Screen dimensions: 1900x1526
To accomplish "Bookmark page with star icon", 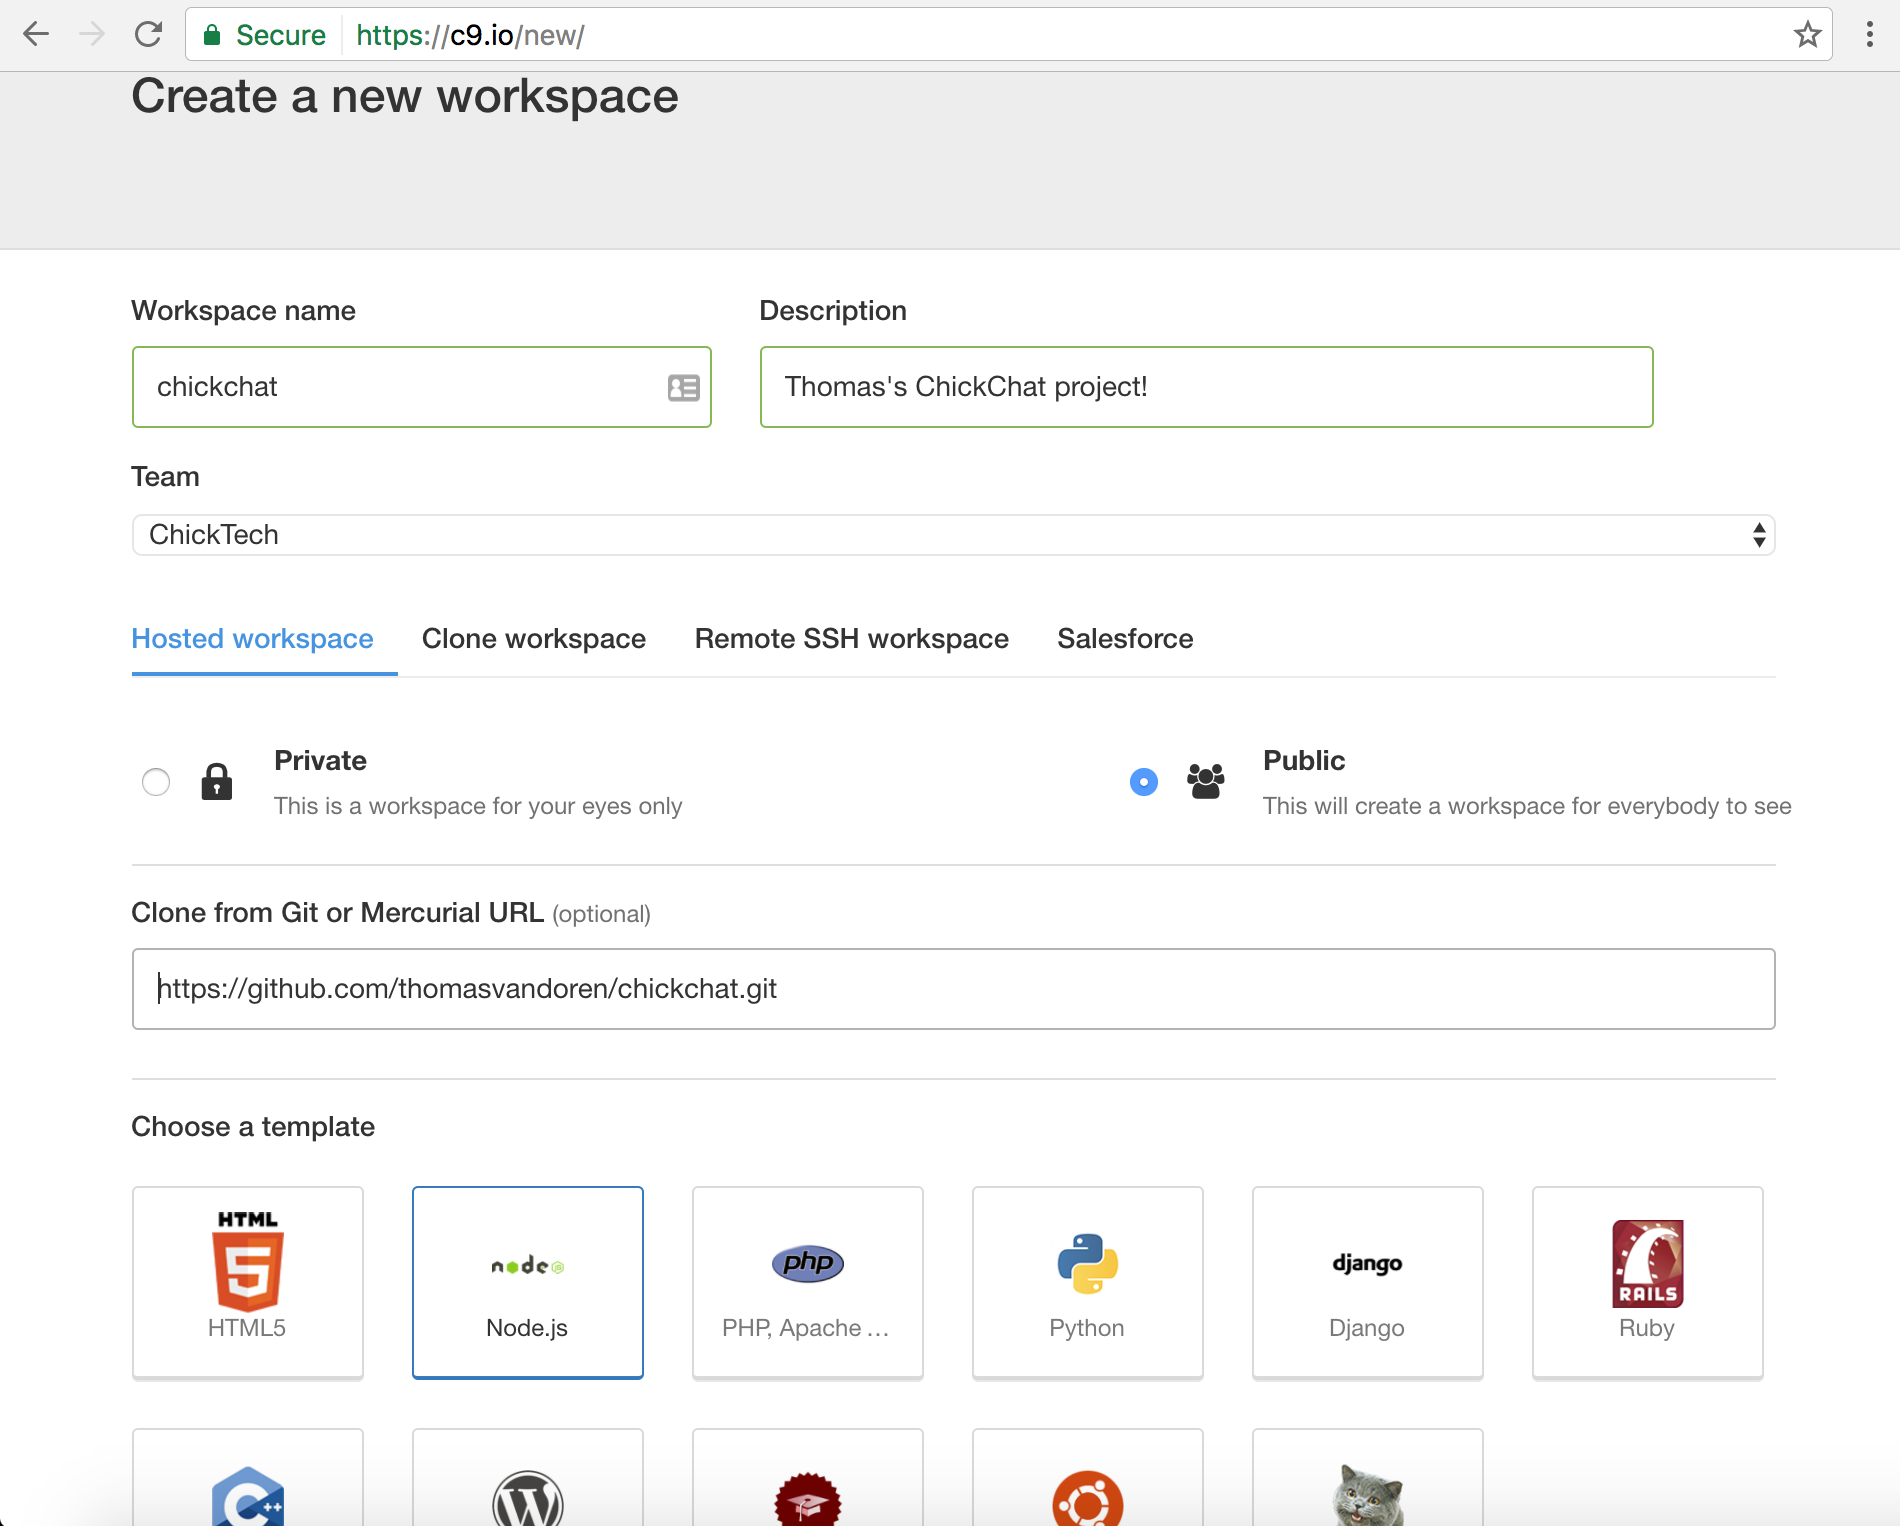I will 1807,35.
